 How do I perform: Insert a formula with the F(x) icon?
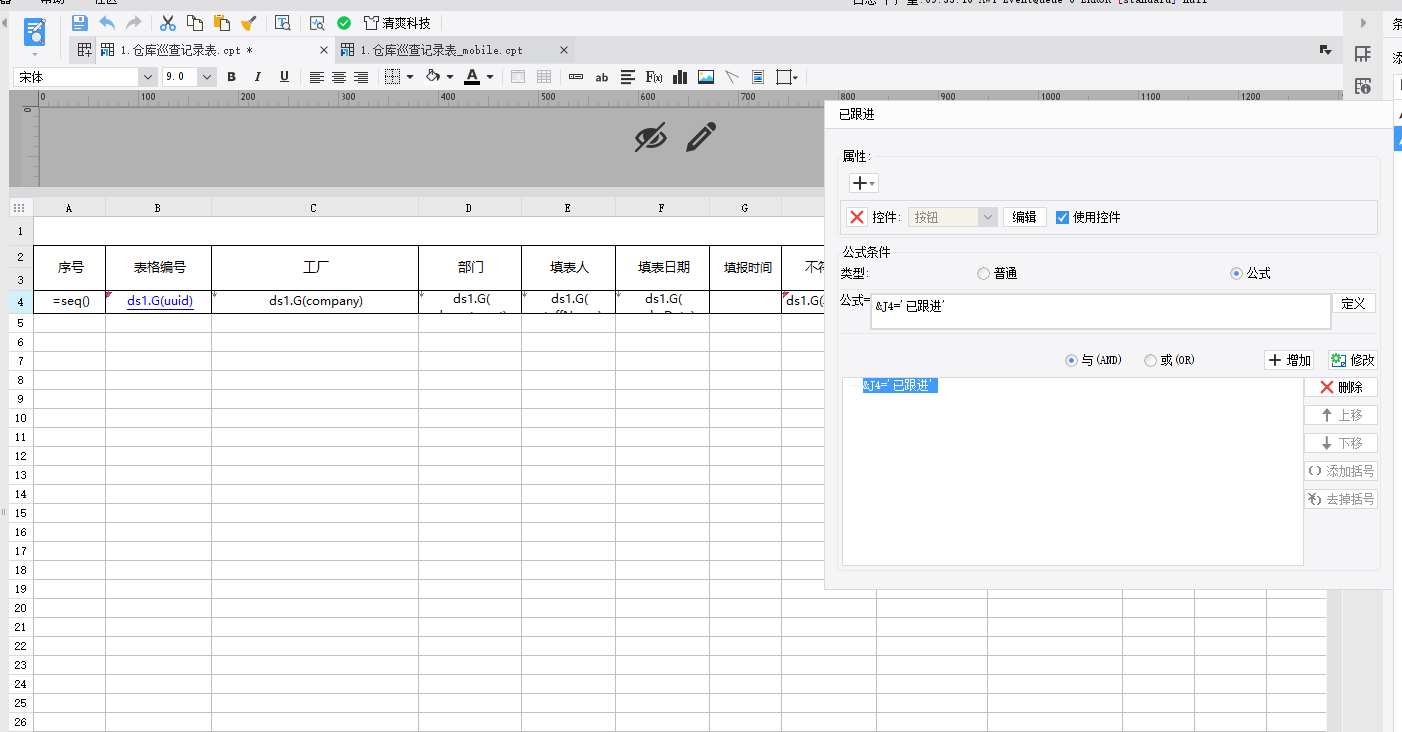tap(654, 77)
